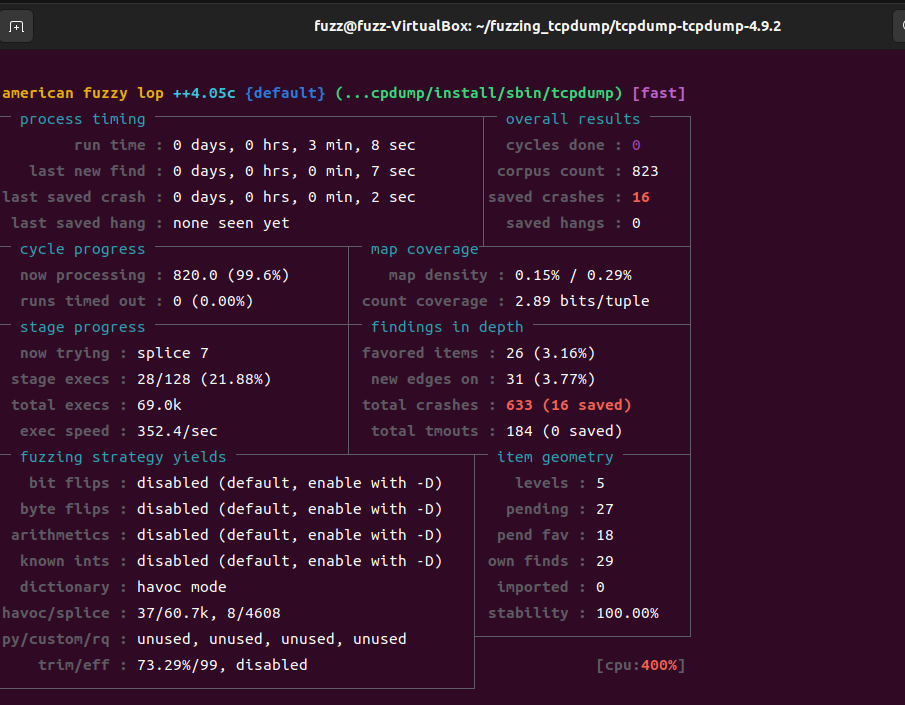Screen dimensions: 905x705
Task: Click now processing value '820.0 (99.6%)'
Action: (231, 275)
